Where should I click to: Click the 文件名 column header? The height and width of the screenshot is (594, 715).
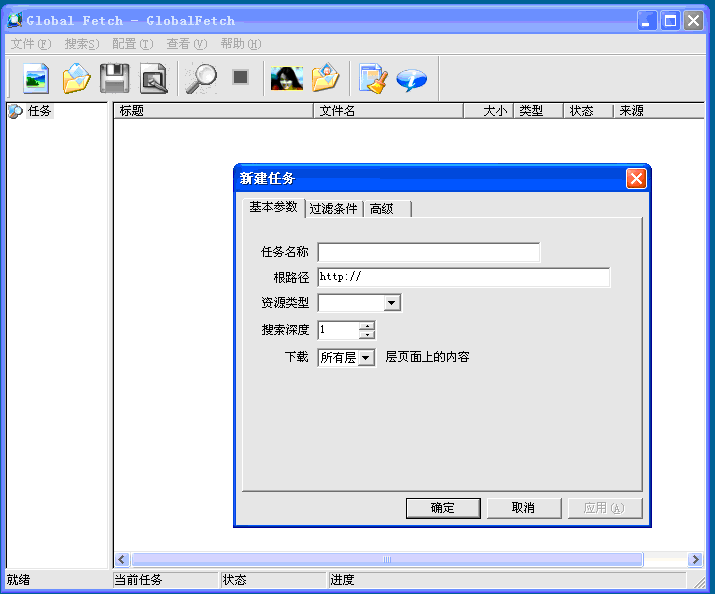[x=389, y=111]
